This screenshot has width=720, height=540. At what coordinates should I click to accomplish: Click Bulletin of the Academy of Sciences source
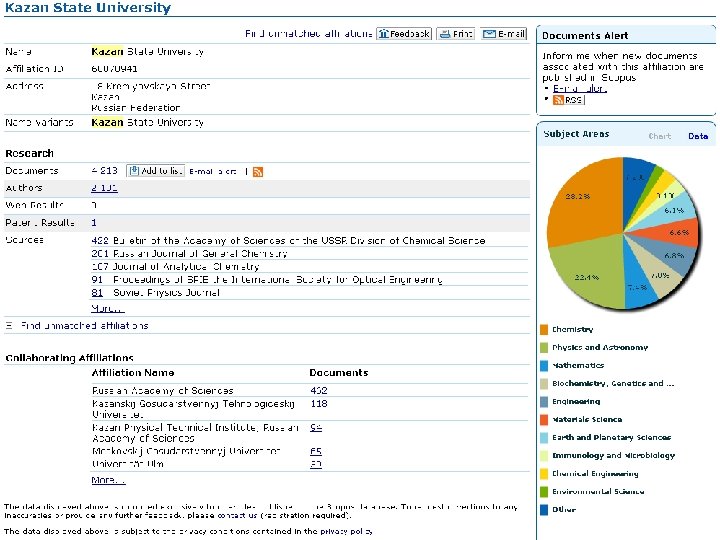(x=299, y=241)
